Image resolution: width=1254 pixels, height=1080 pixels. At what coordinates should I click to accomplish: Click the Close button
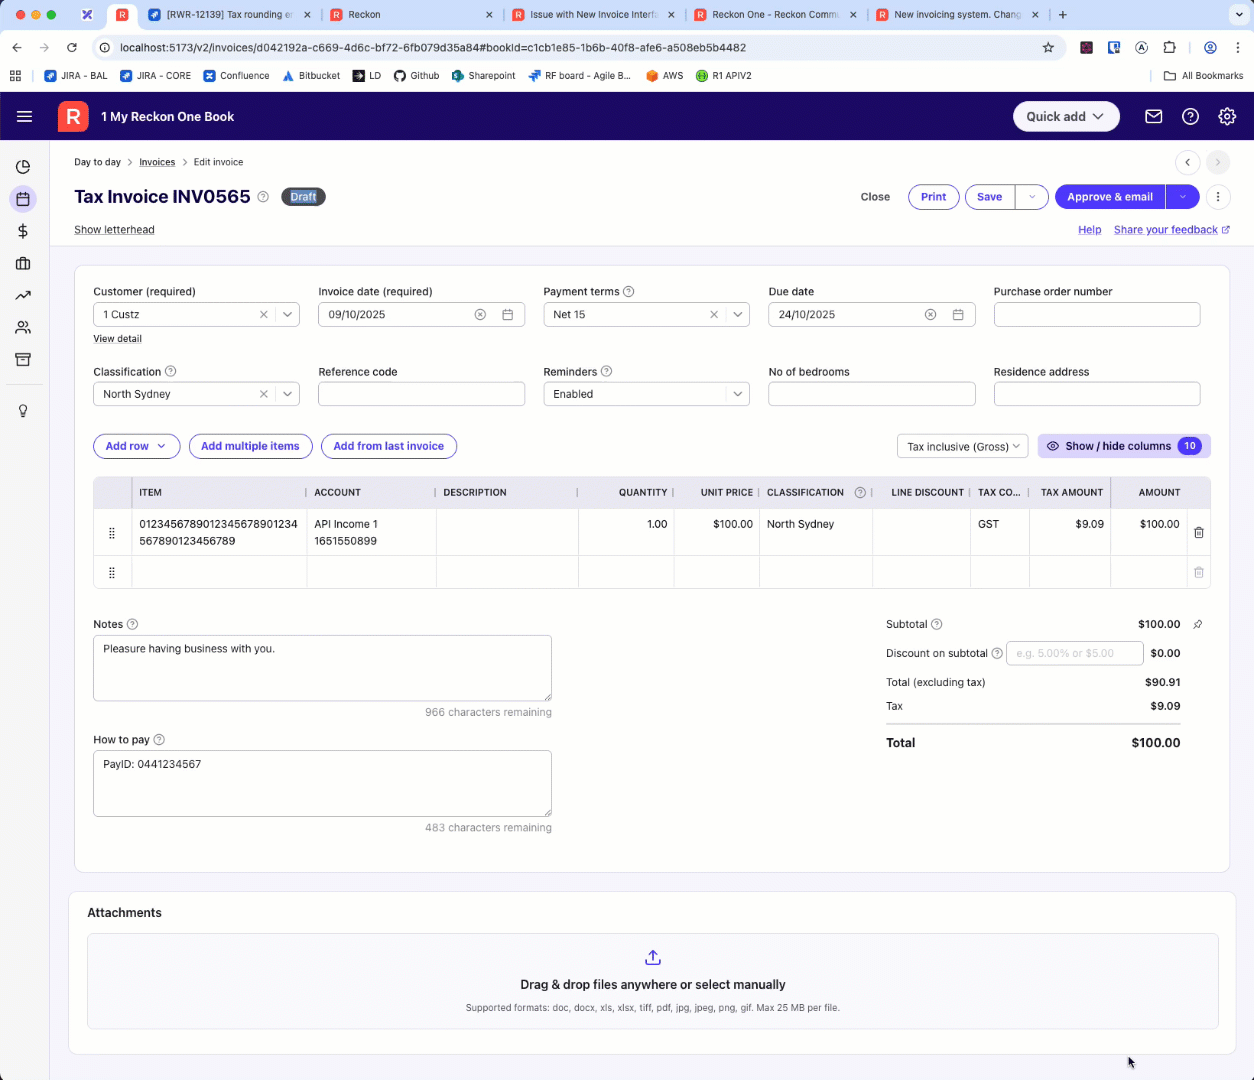click(875, 197)
